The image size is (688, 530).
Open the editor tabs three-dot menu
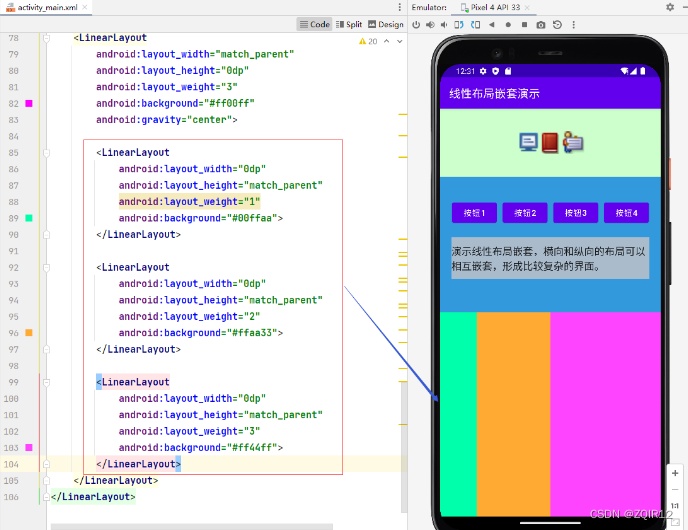click(399, 7)
